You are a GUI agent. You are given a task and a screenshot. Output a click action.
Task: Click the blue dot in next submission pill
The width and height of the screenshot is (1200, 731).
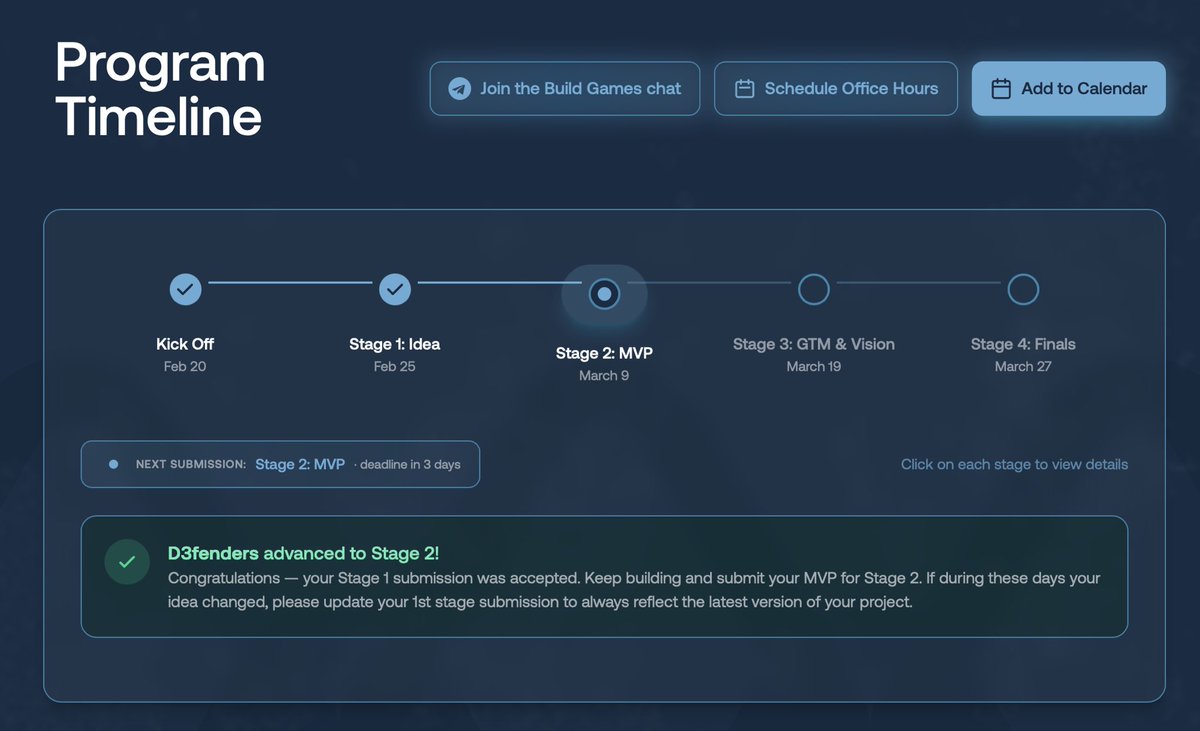pyautogui.click(x=113, y=464)
